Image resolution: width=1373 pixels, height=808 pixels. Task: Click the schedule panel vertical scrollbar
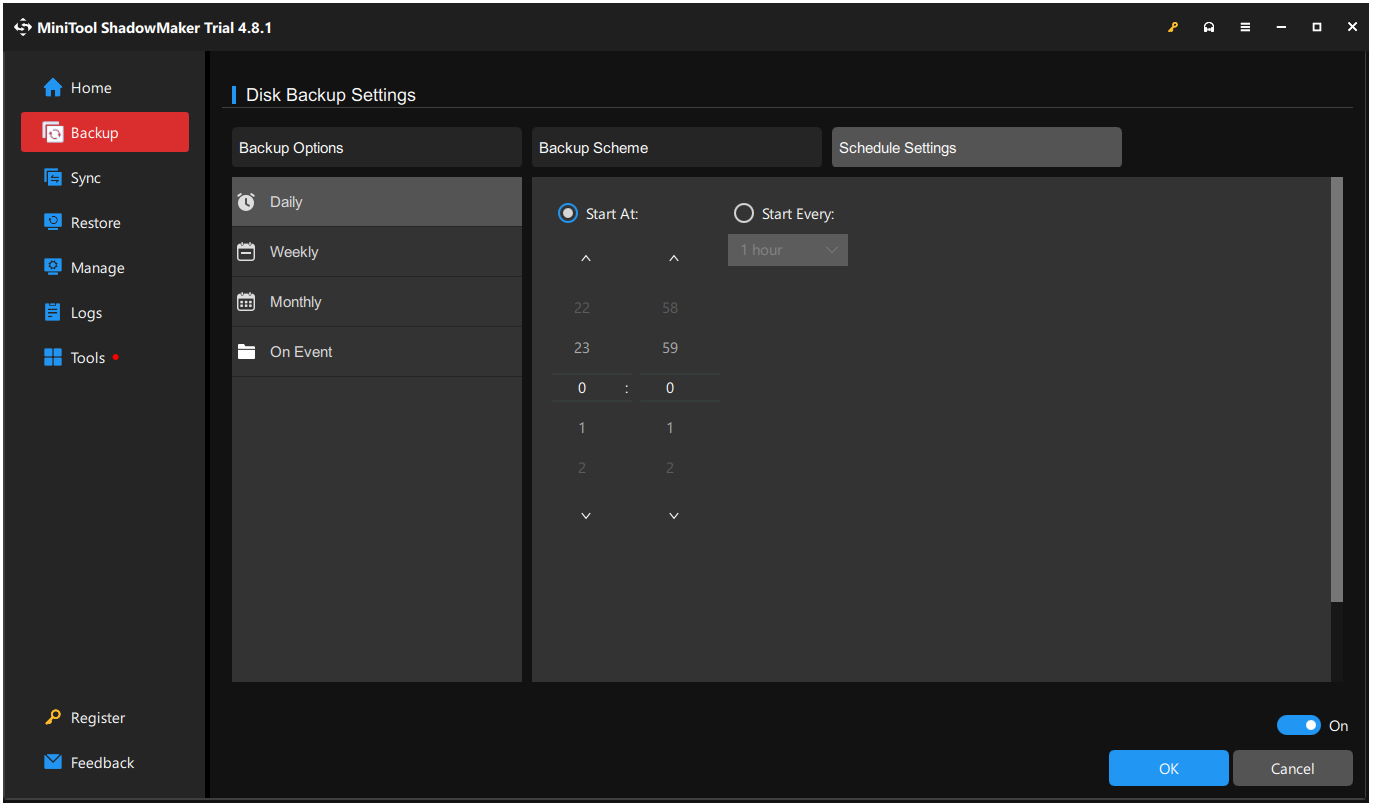point(1337,390)
